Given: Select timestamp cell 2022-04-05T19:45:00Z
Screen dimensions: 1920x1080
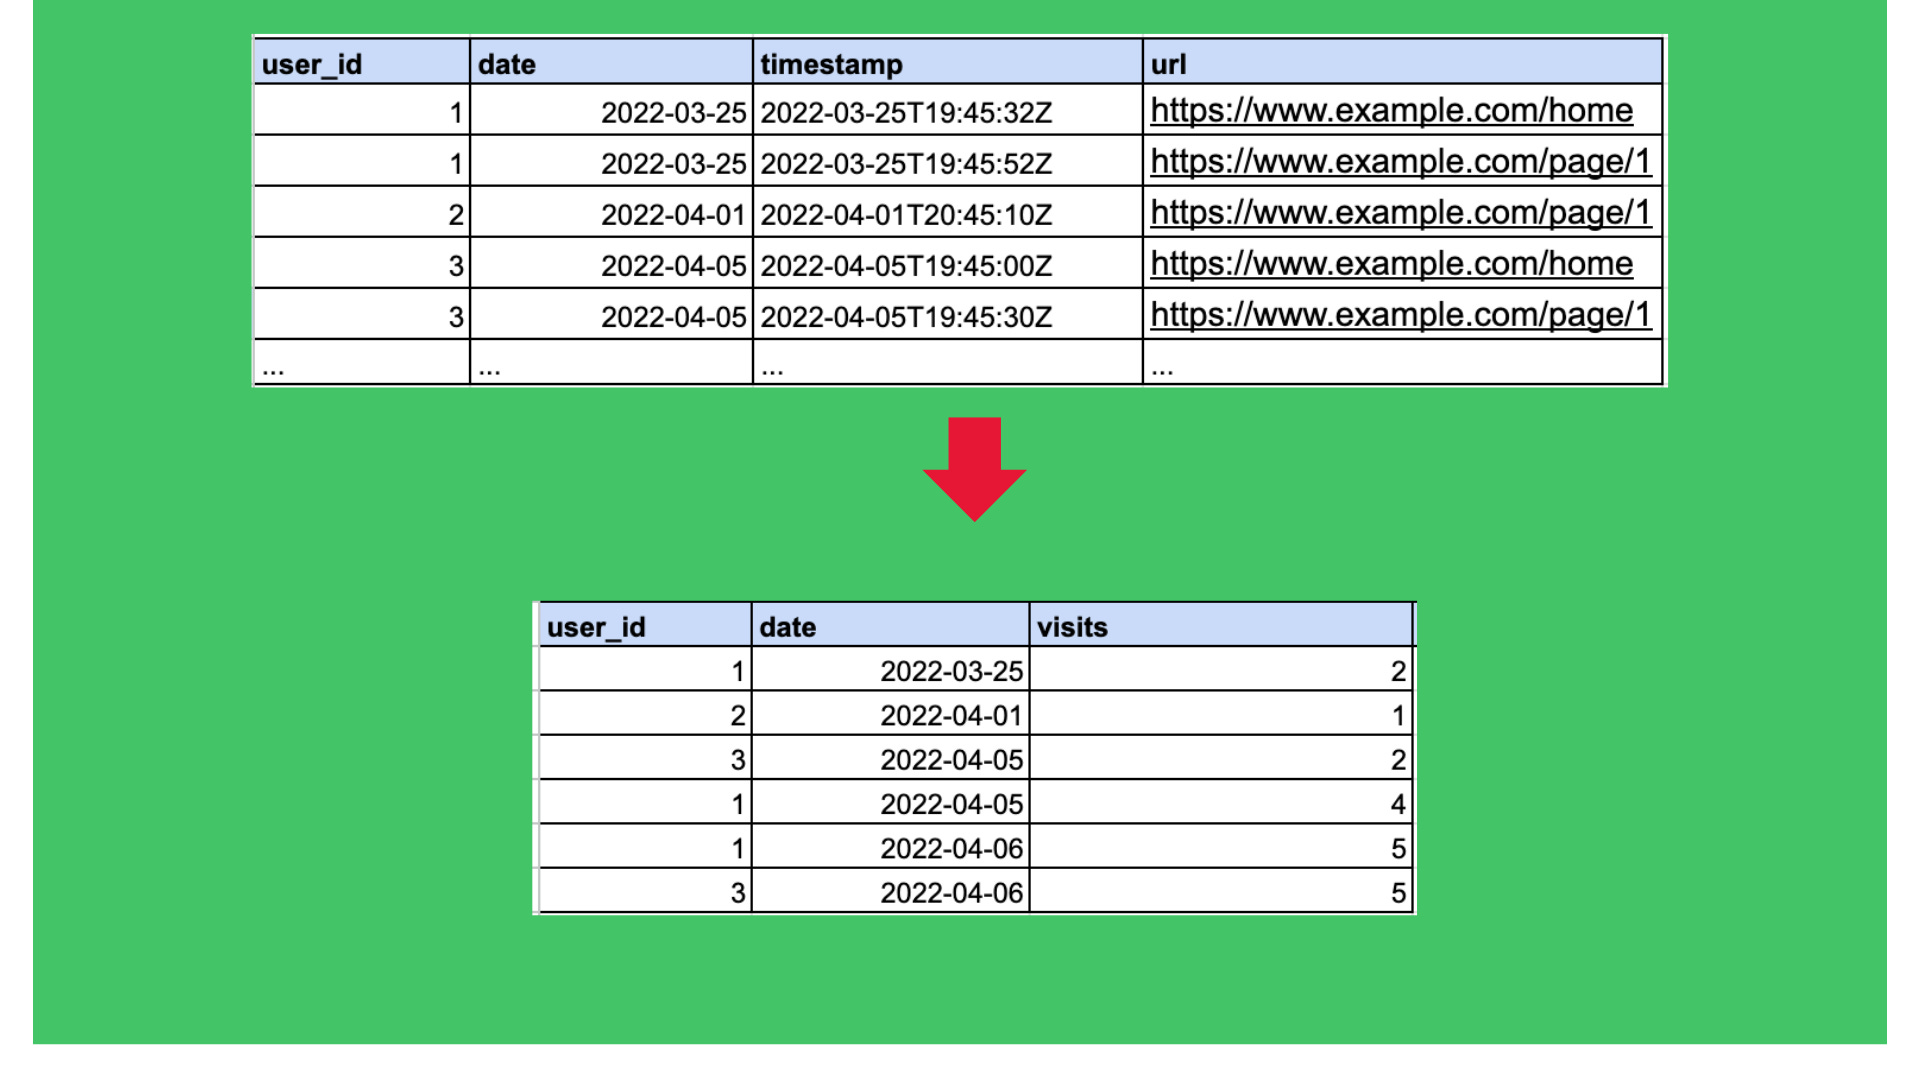Looking at the screenshot, I should (x=906, y=266).
